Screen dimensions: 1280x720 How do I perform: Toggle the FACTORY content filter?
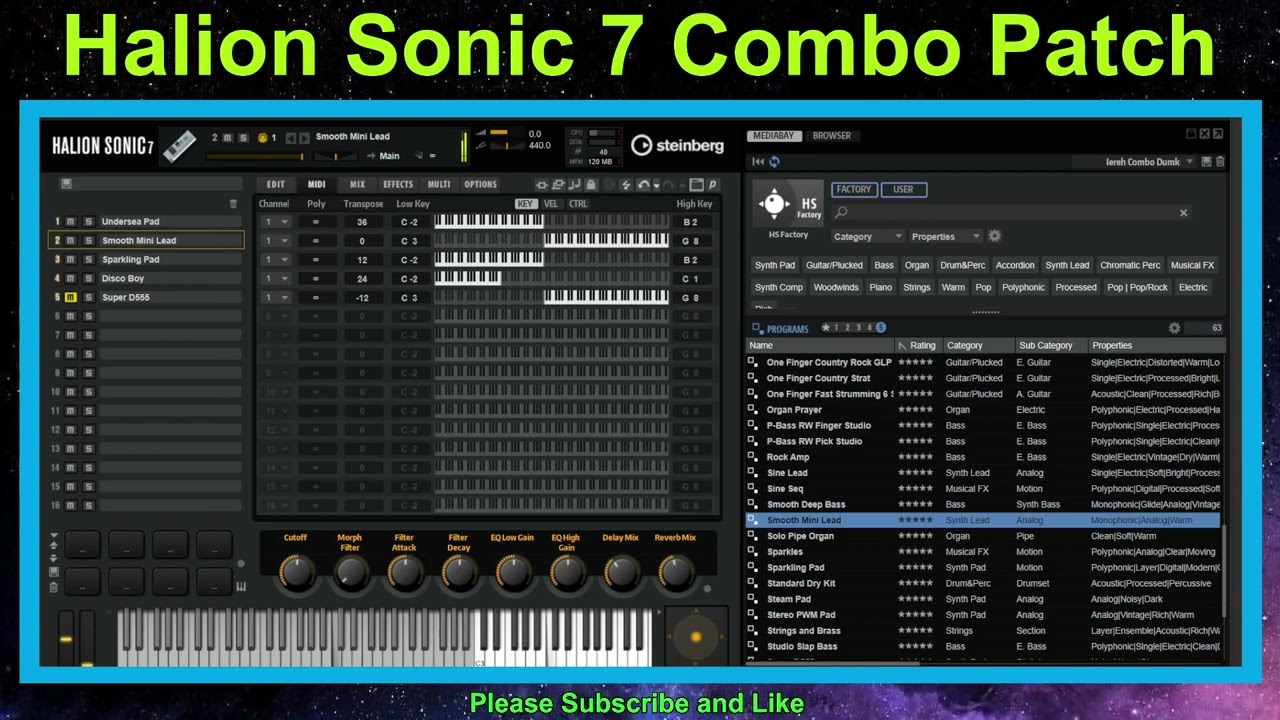(853, 189)
